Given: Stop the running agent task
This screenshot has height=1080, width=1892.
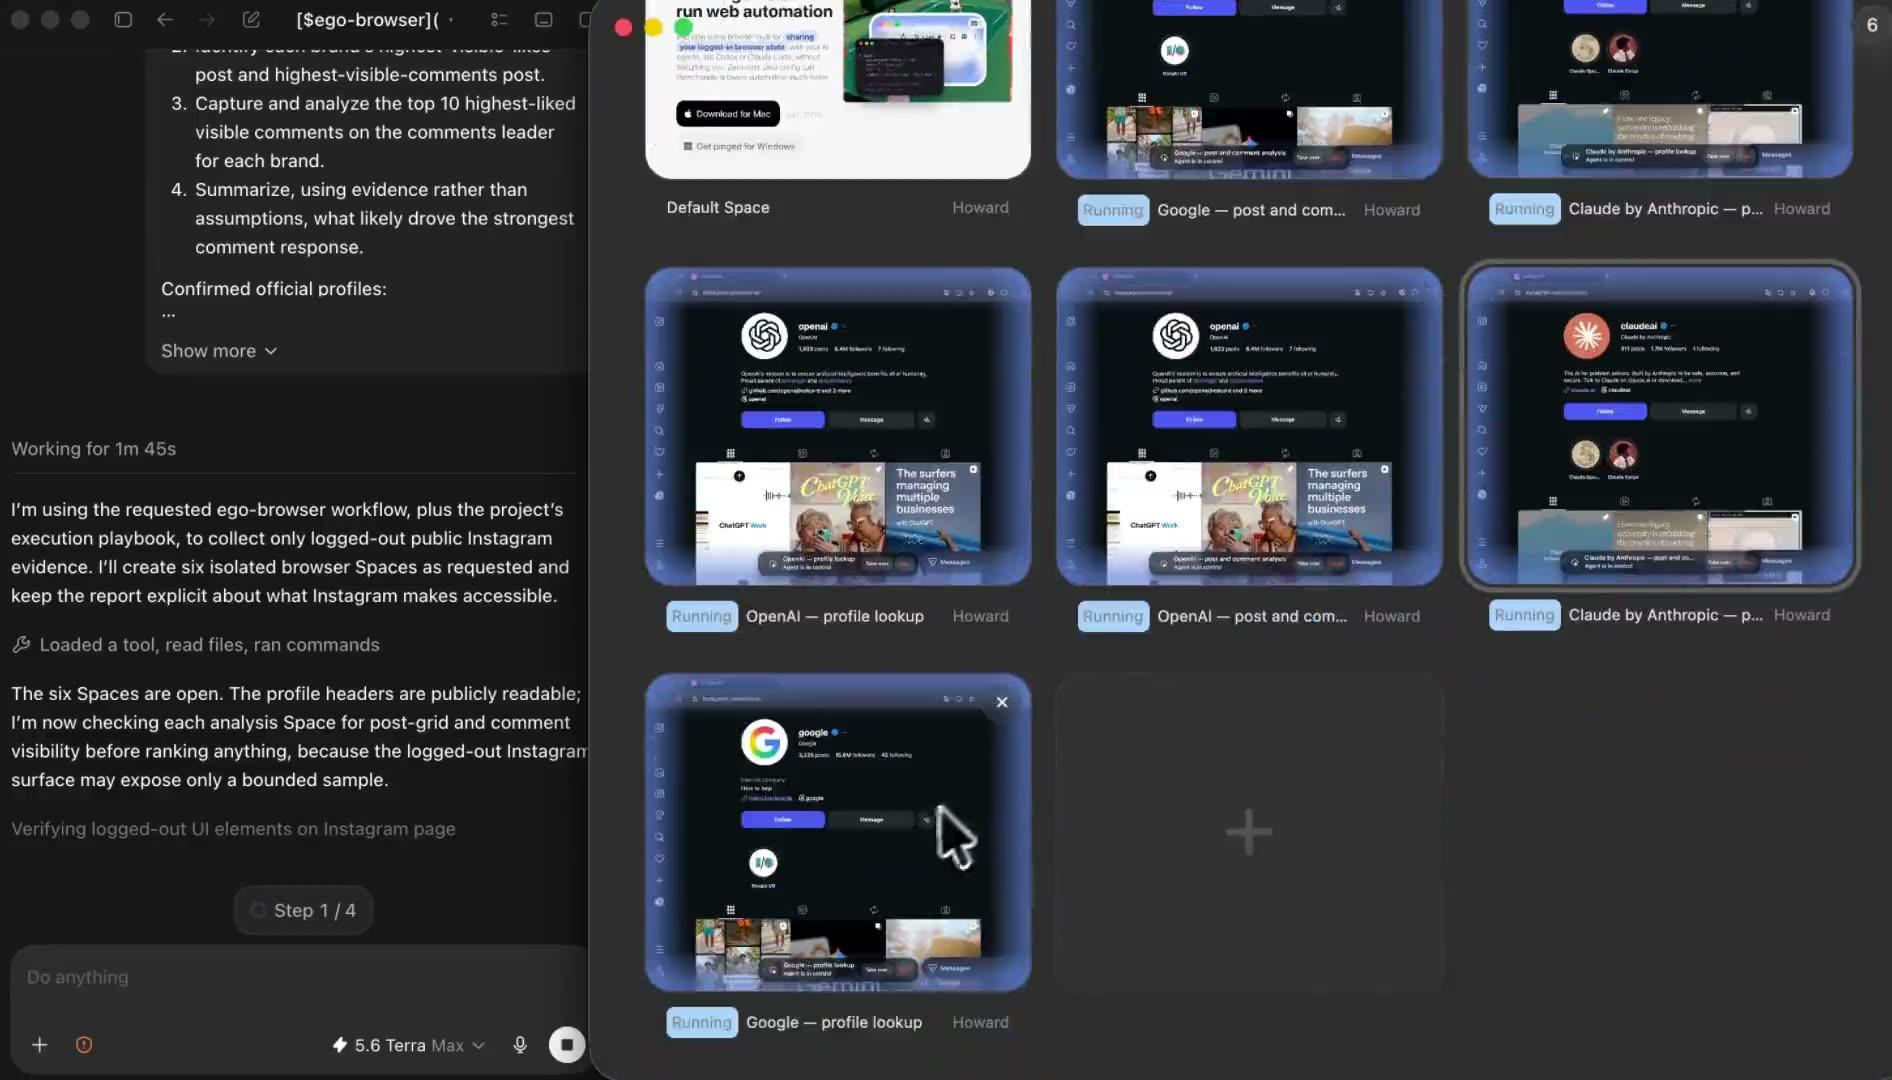Looking at the screenshot, I should [x=567, y=1045].
